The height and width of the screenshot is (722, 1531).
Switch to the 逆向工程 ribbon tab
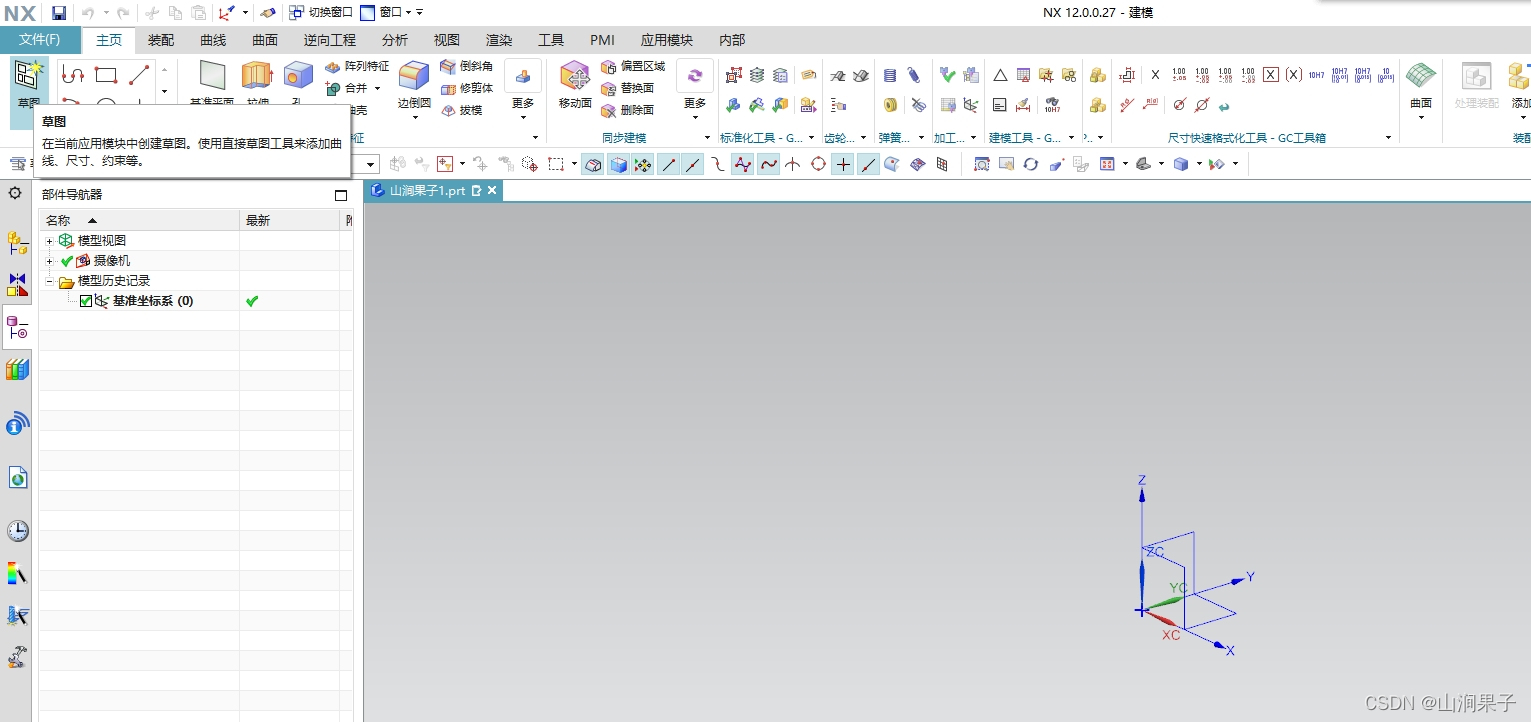coord(330,40)
